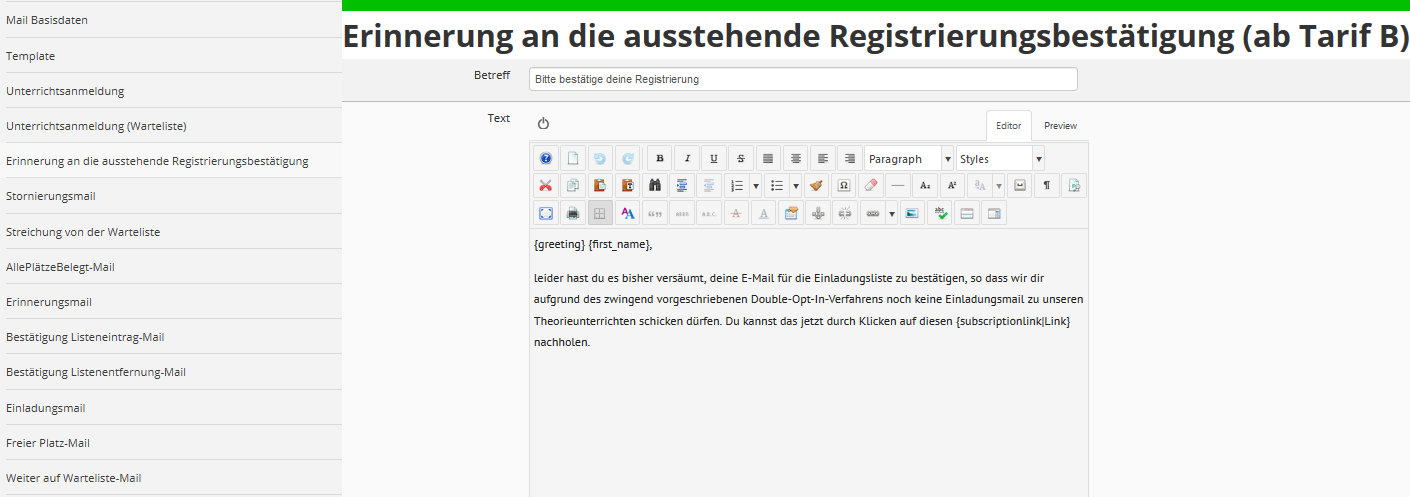
Task: Click into the Betreff input field
Action: (803, 79)
